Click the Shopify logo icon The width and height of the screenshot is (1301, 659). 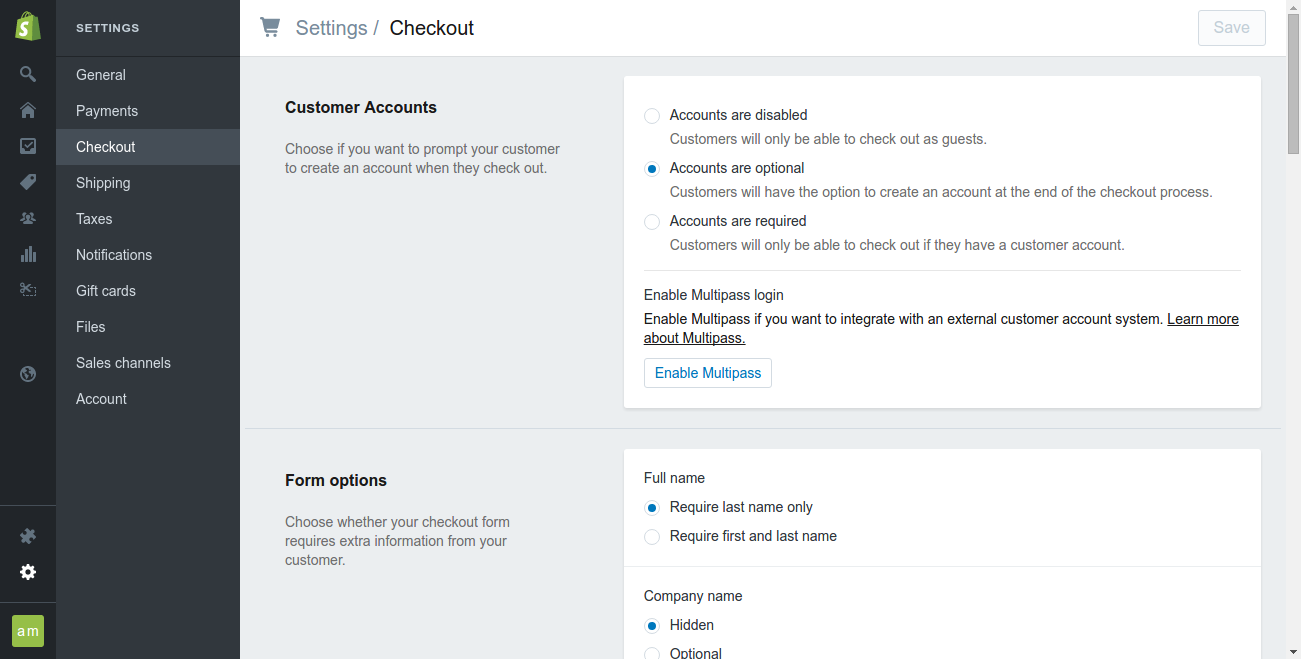click(28, 27)
